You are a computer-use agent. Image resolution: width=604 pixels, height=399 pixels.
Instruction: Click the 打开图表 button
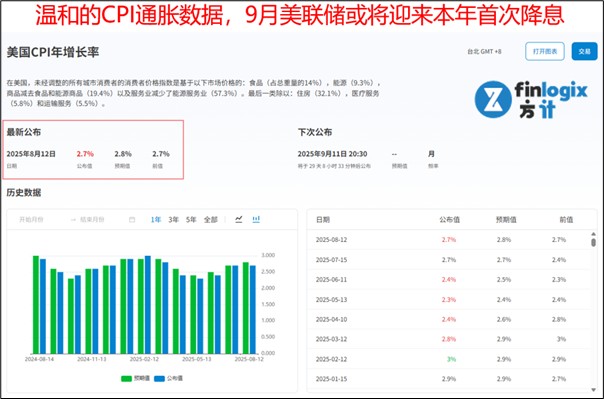(545, 51)
